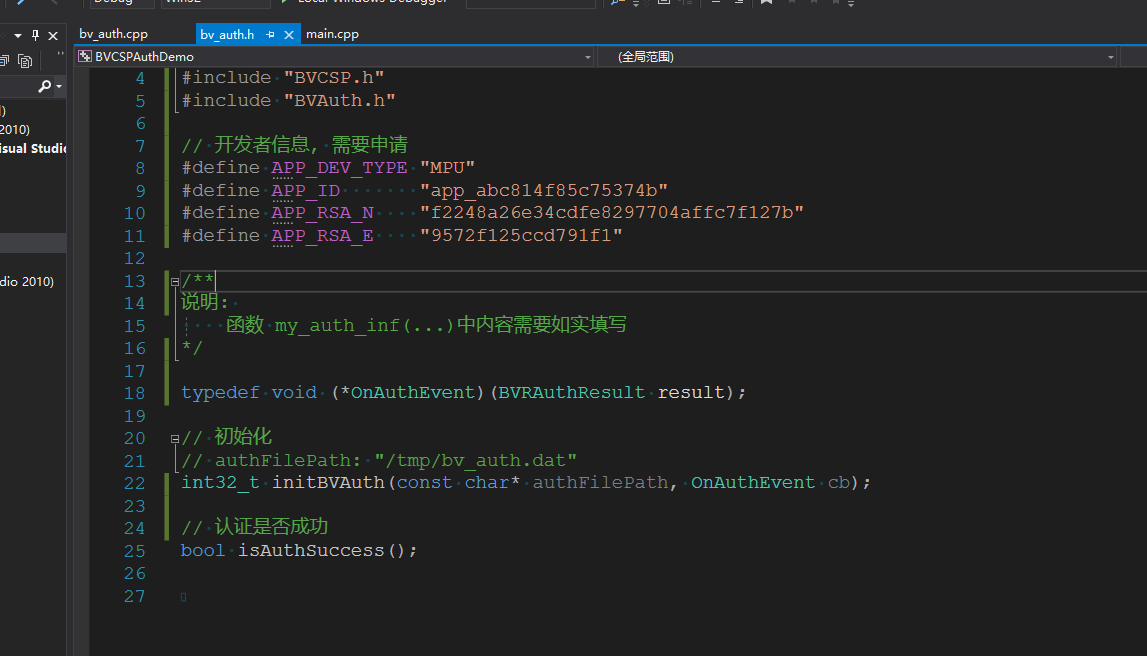Toggle auto-hide pin on Solution Explorer panel

(x=36, y=35)
